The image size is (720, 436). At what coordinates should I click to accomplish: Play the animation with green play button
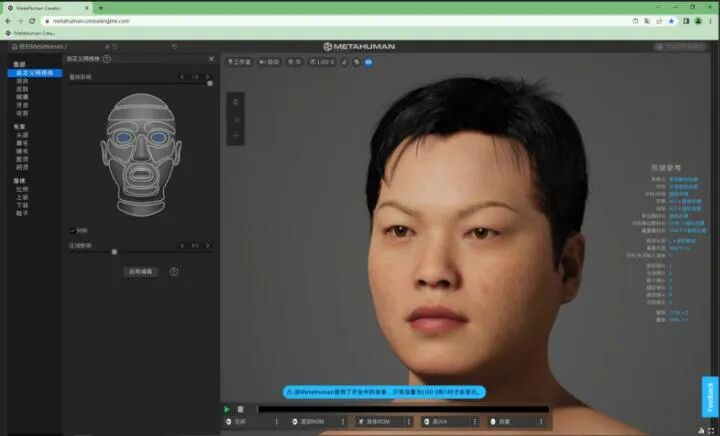(227, 409)
